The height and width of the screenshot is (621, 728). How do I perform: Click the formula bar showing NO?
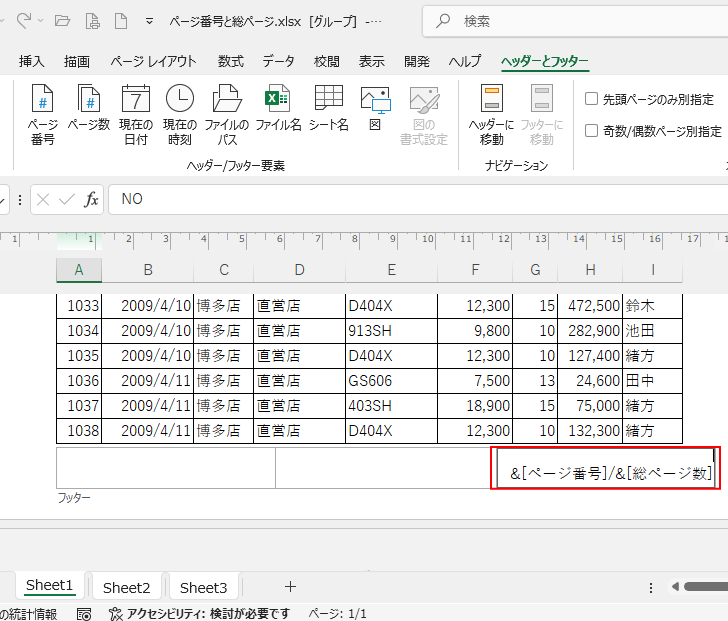click(418, 200)
